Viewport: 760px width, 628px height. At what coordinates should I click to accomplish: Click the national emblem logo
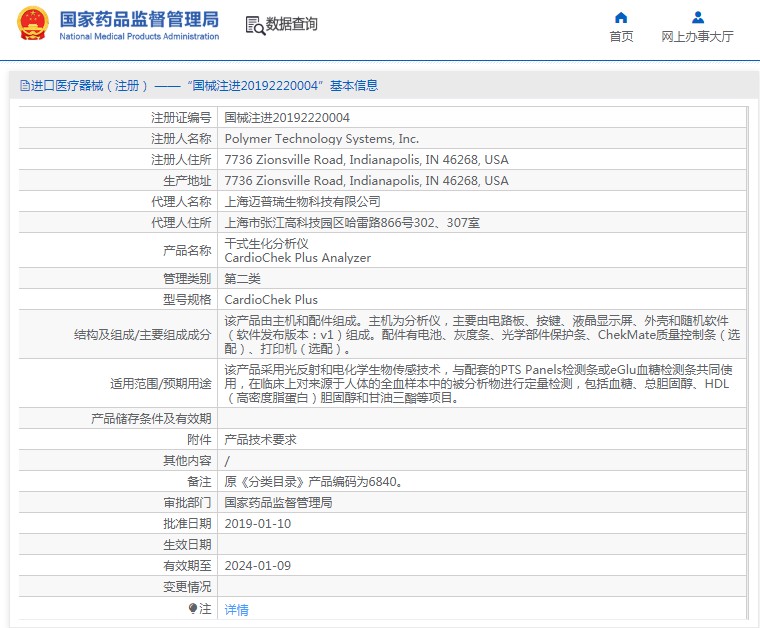point(32,23)
